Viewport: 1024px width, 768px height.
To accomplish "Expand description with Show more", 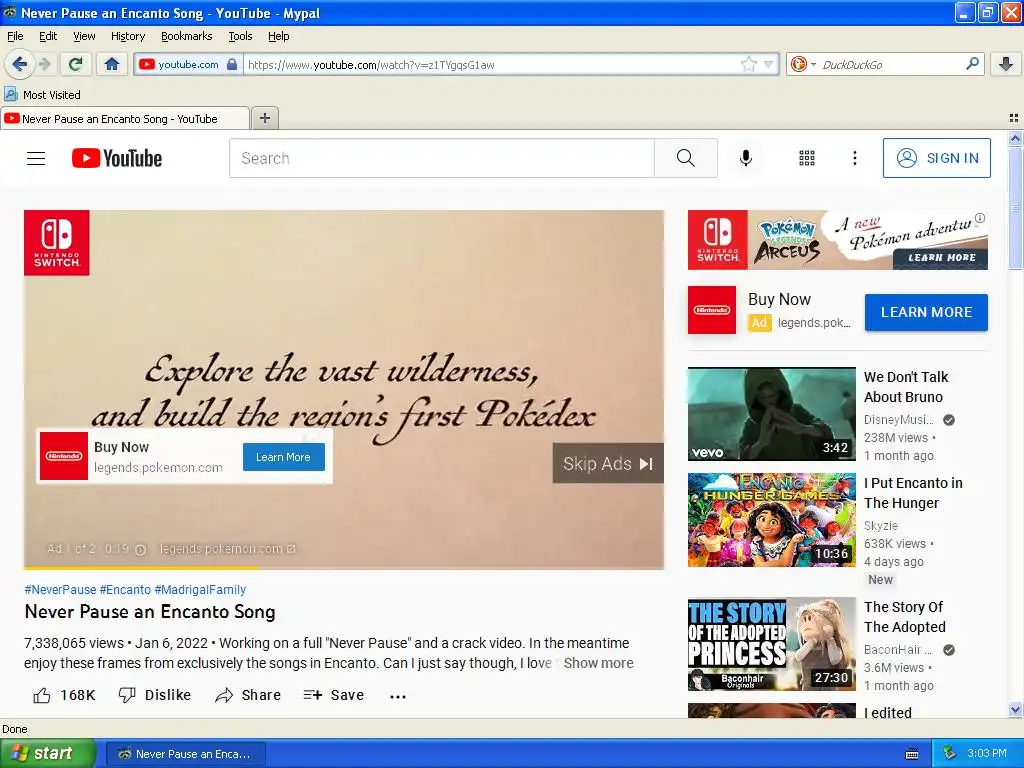I will point(598,663).
